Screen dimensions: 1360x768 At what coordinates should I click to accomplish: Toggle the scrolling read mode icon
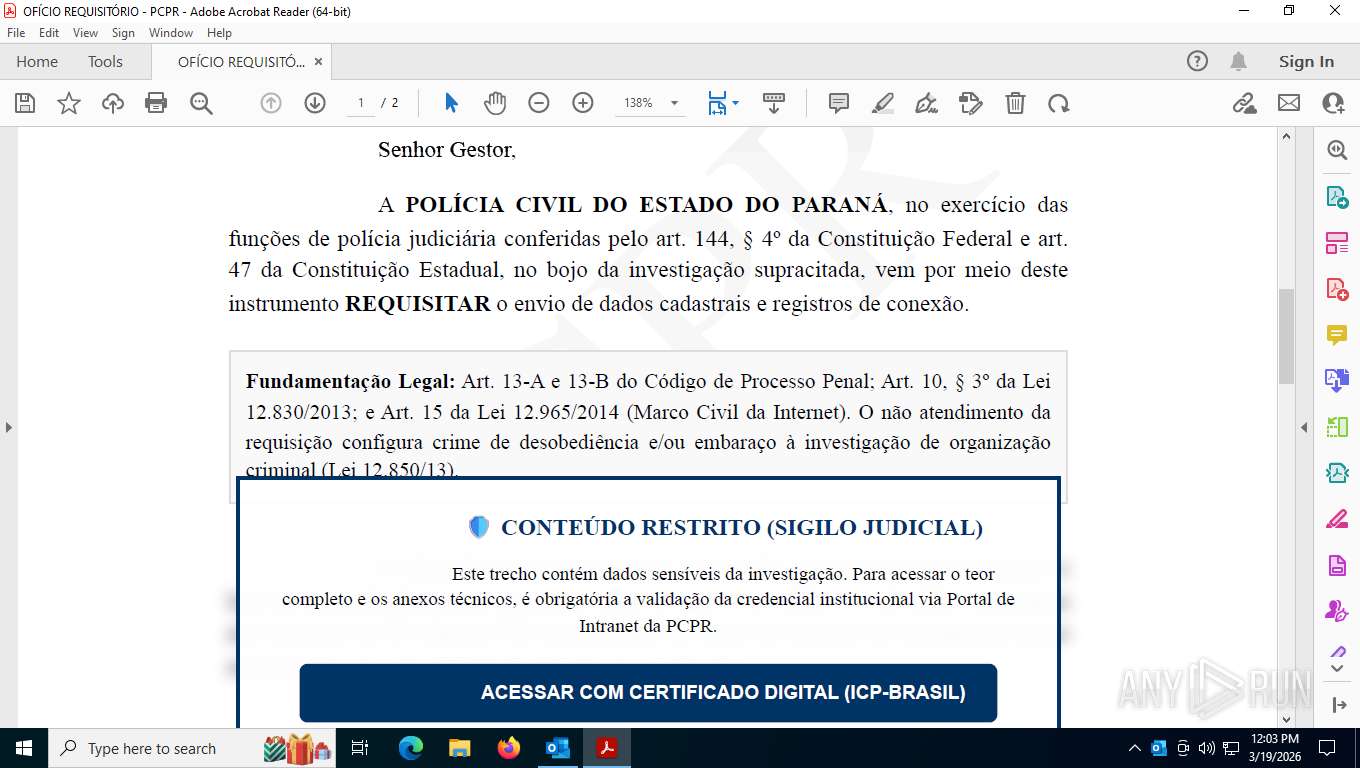click(x=773, y=103)
